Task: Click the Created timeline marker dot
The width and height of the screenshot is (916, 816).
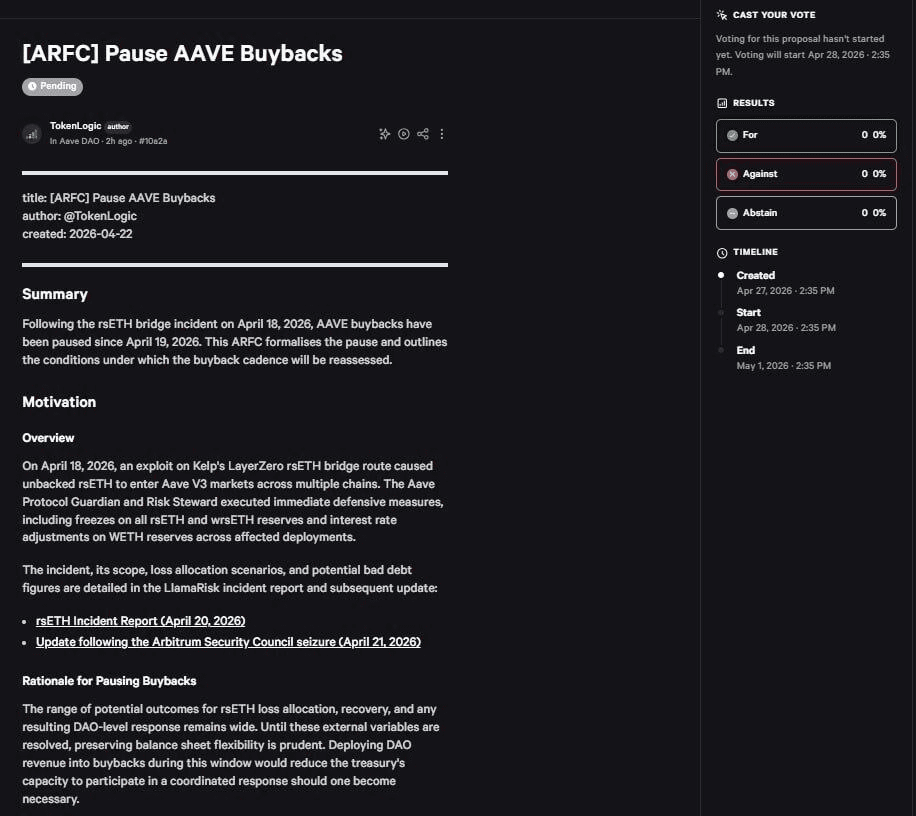Action: click(721, 275)
